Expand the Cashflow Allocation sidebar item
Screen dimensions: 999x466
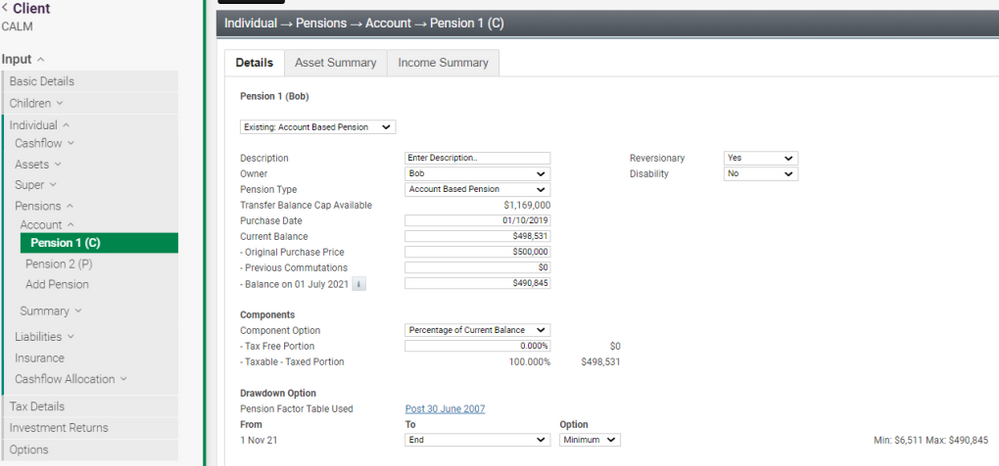71,379
